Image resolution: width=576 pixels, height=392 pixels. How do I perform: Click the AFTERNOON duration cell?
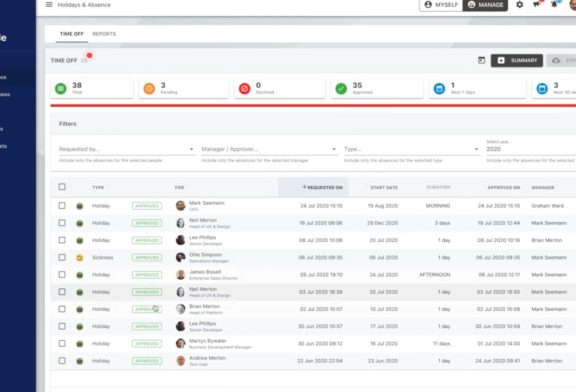[435, 275]
